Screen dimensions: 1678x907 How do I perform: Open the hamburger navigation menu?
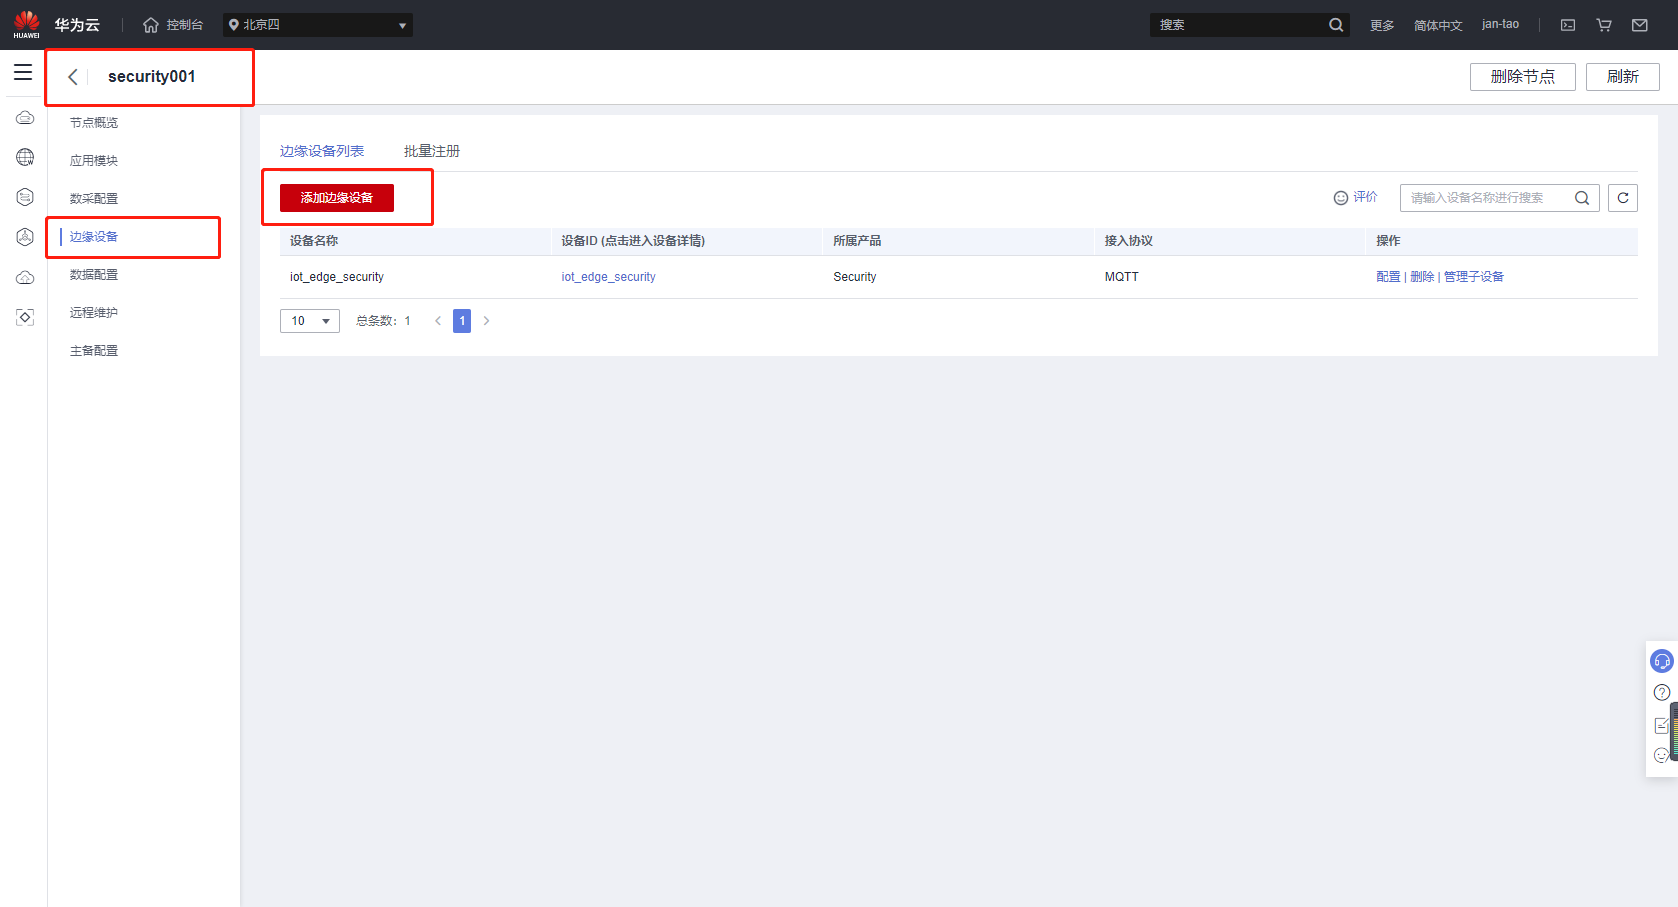23,72
